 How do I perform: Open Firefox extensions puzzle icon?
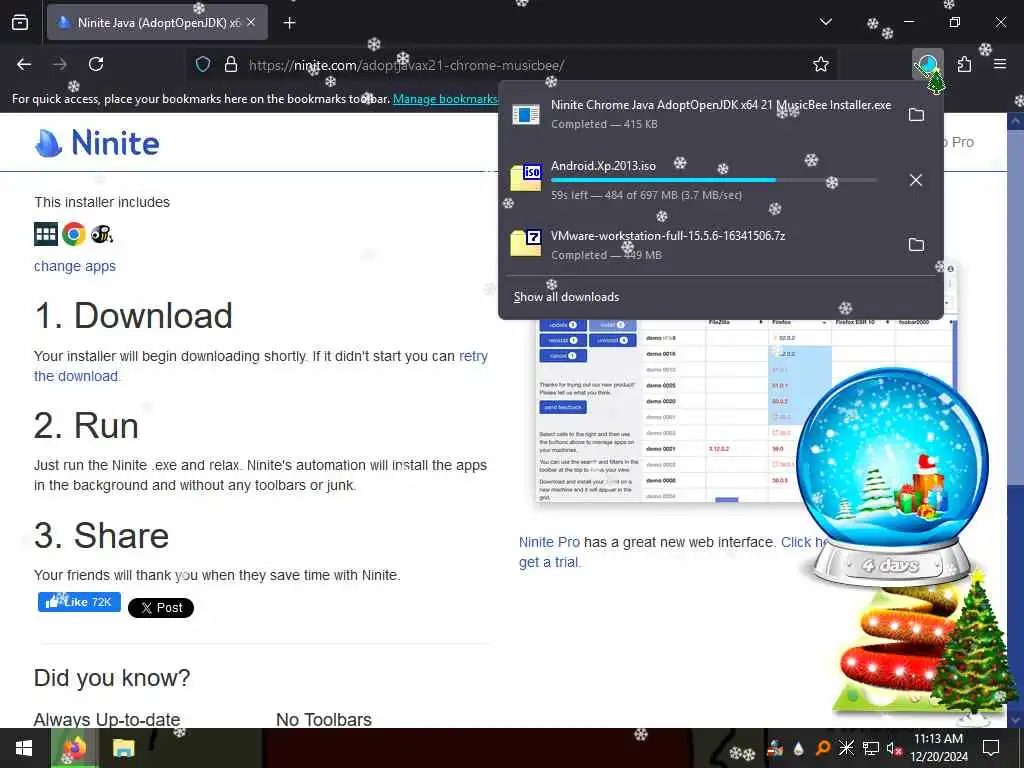click(964, 65)
